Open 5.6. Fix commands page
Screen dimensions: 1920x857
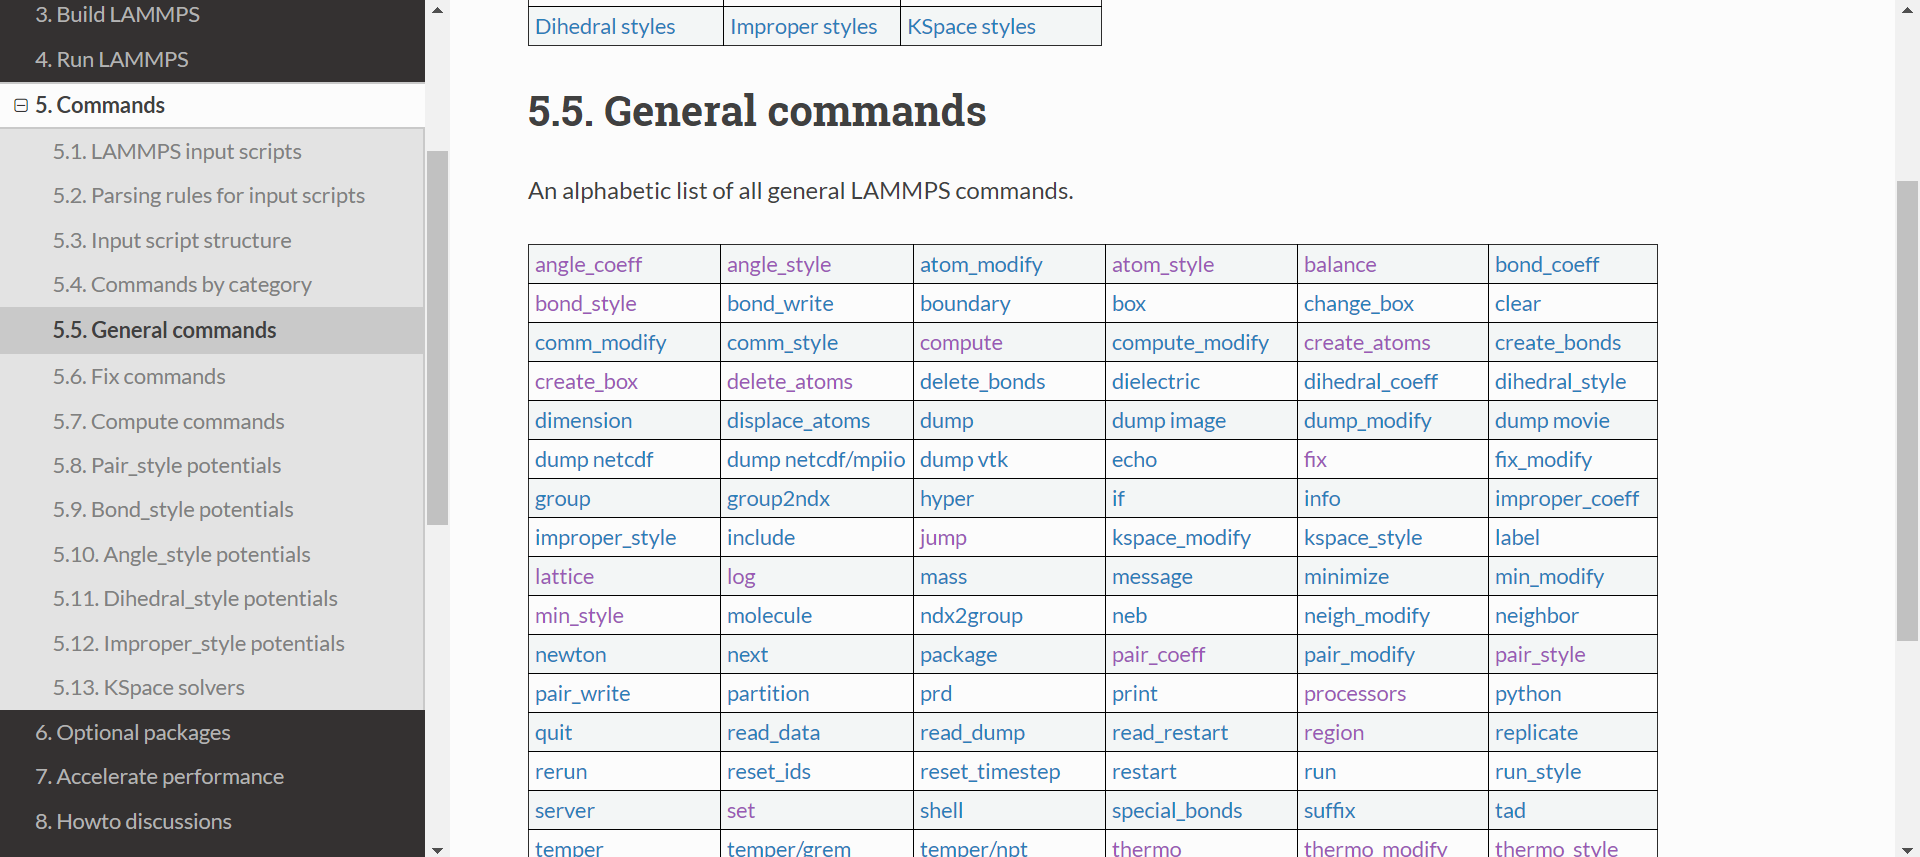click(x=139, y=376)
